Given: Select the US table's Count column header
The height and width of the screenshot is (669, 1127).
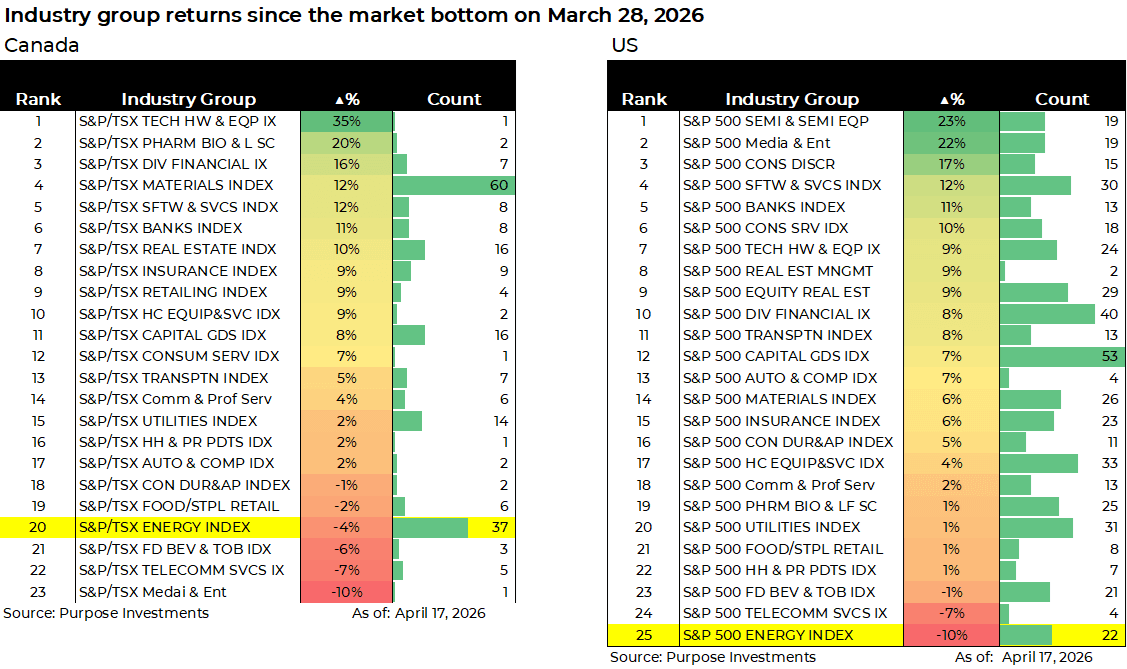Looking at the screenshot, I should (1062, 99).
